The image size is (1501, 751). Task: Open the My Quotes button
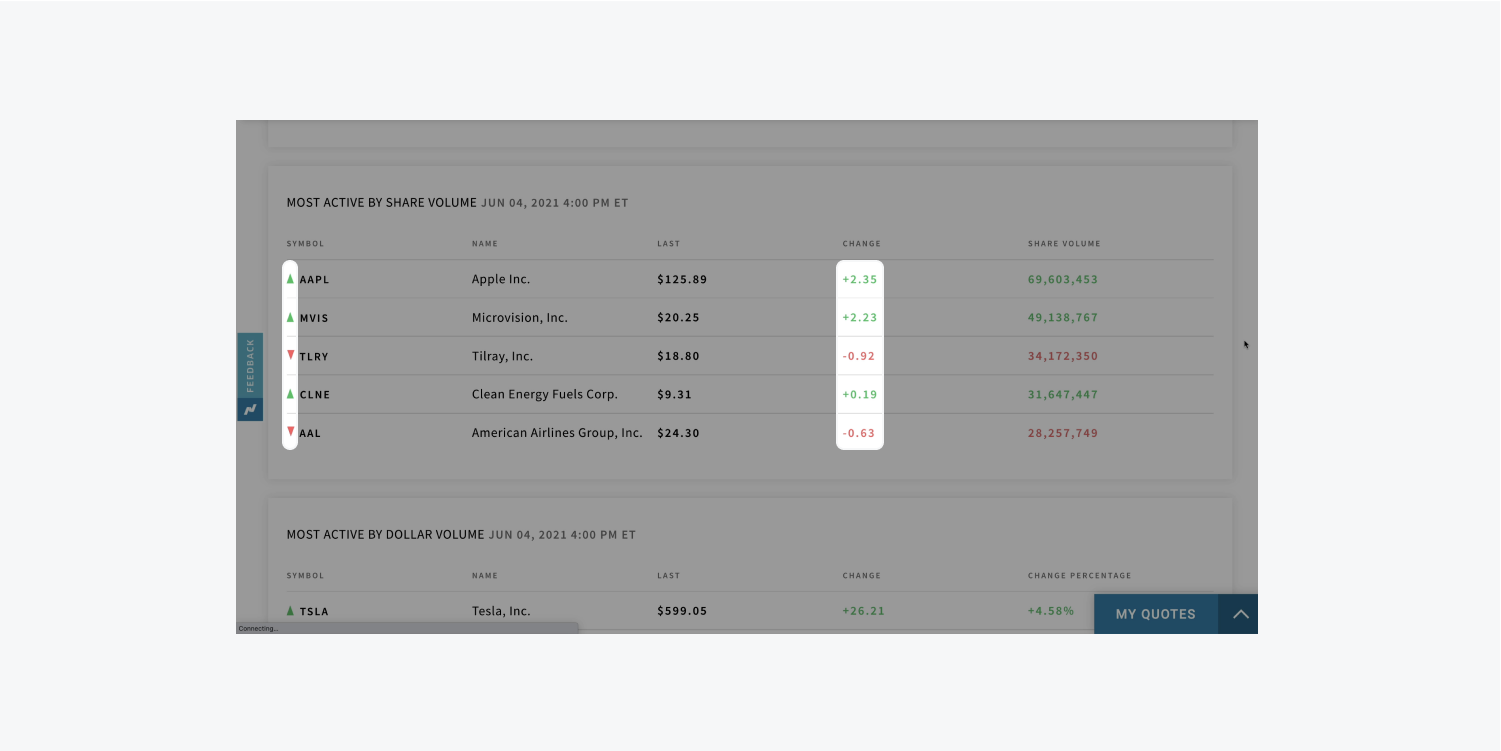pos(1156,614)
